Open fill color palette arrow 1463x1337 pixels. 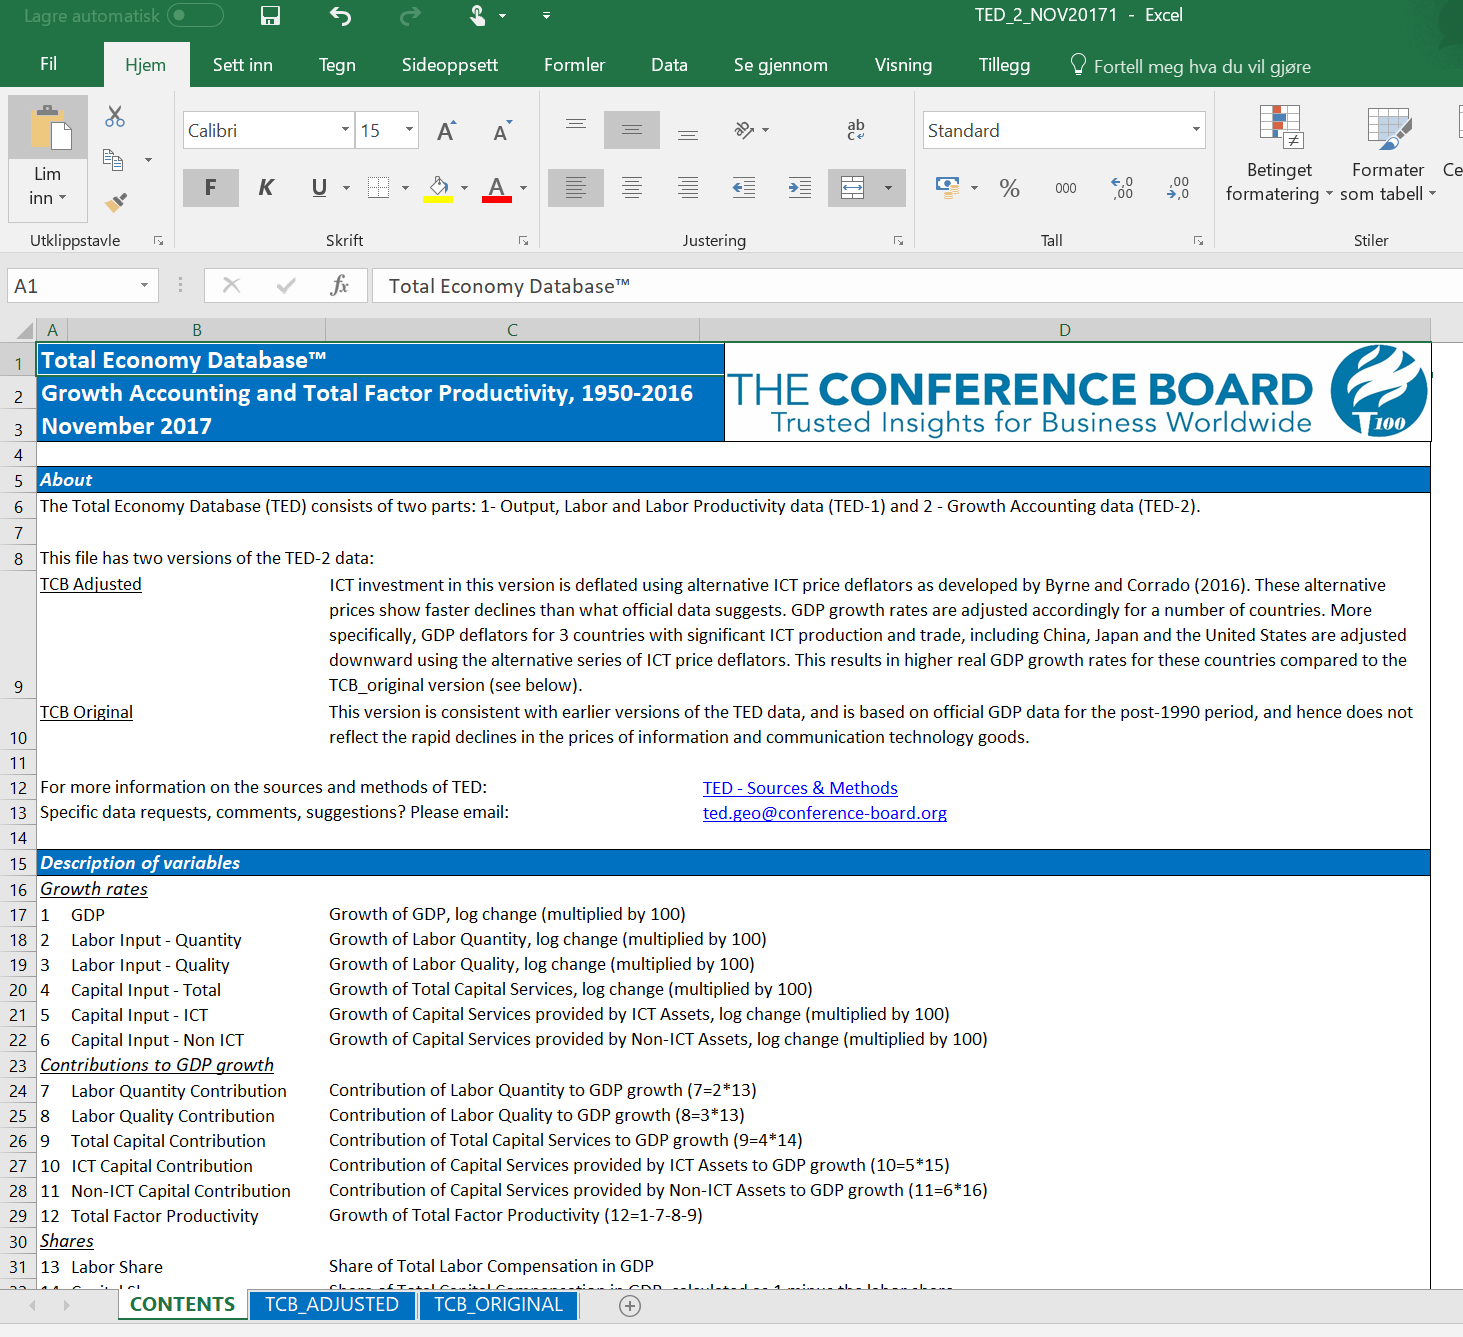[x=465, y=188]
